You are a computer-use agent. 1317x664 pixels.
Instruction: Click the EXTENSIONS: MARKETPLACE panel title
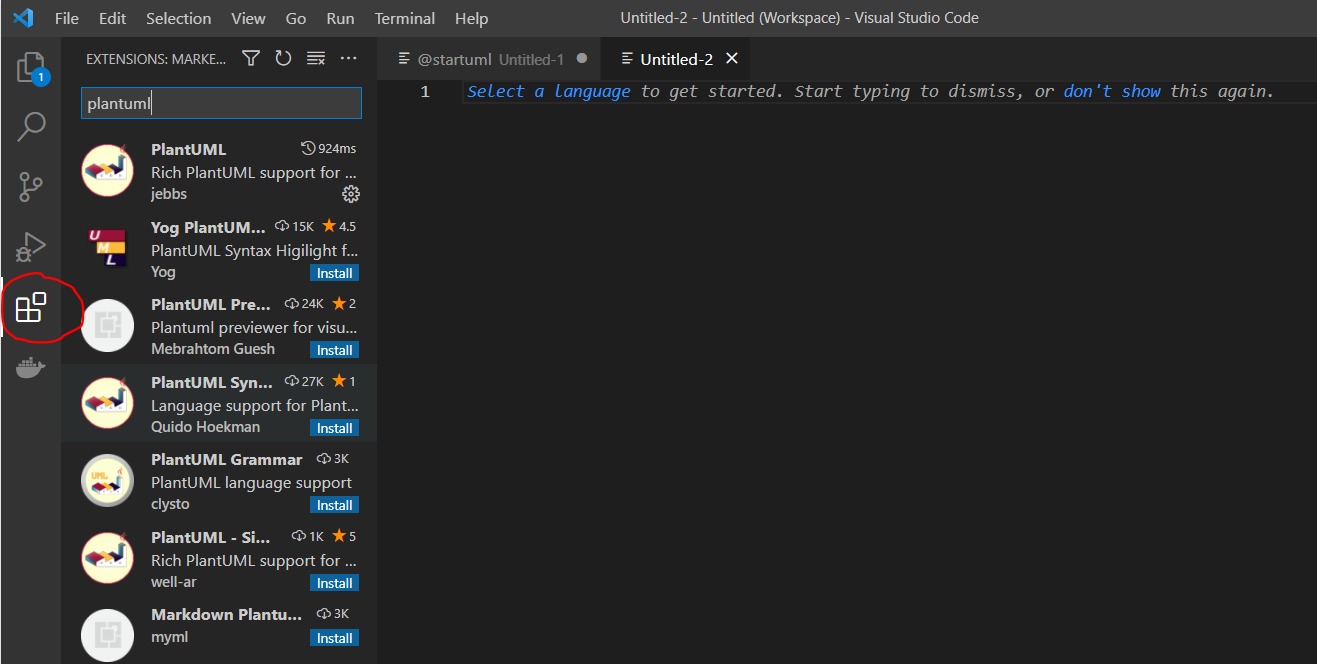click(x=156, y=59)
